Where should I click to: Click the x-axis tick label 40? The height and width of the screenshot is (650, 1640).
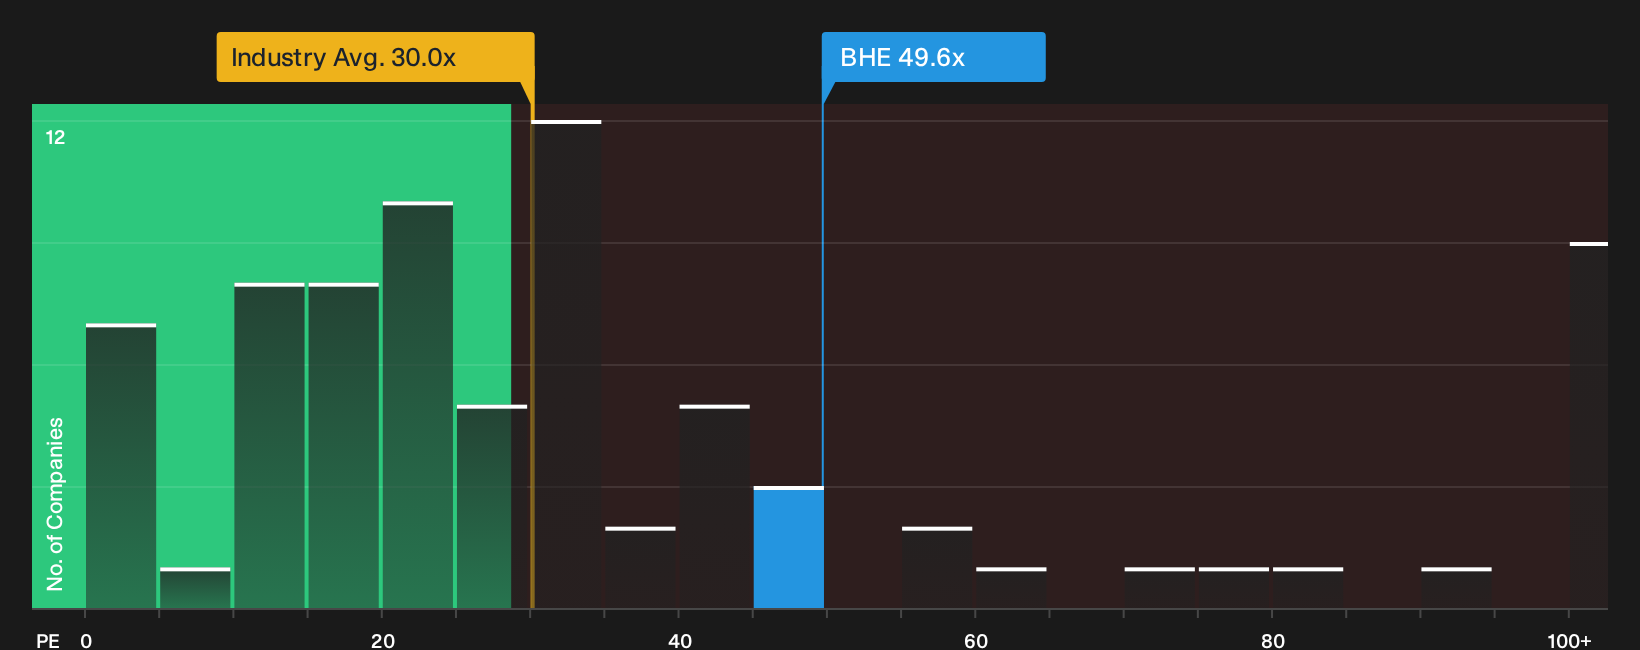click(x=679, y=641)
